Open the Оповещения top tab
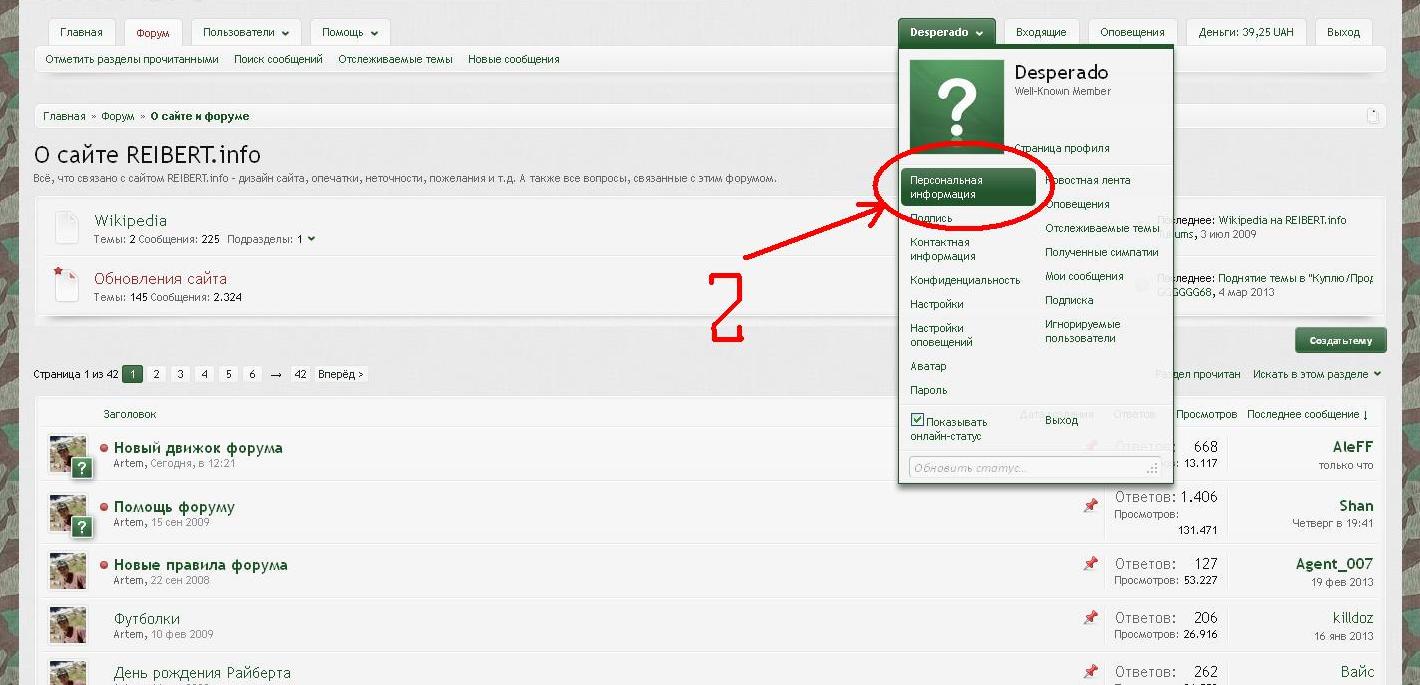The height and width of the screenshot is (685, 1420). pyautogui.click(x=1132, y=32)
